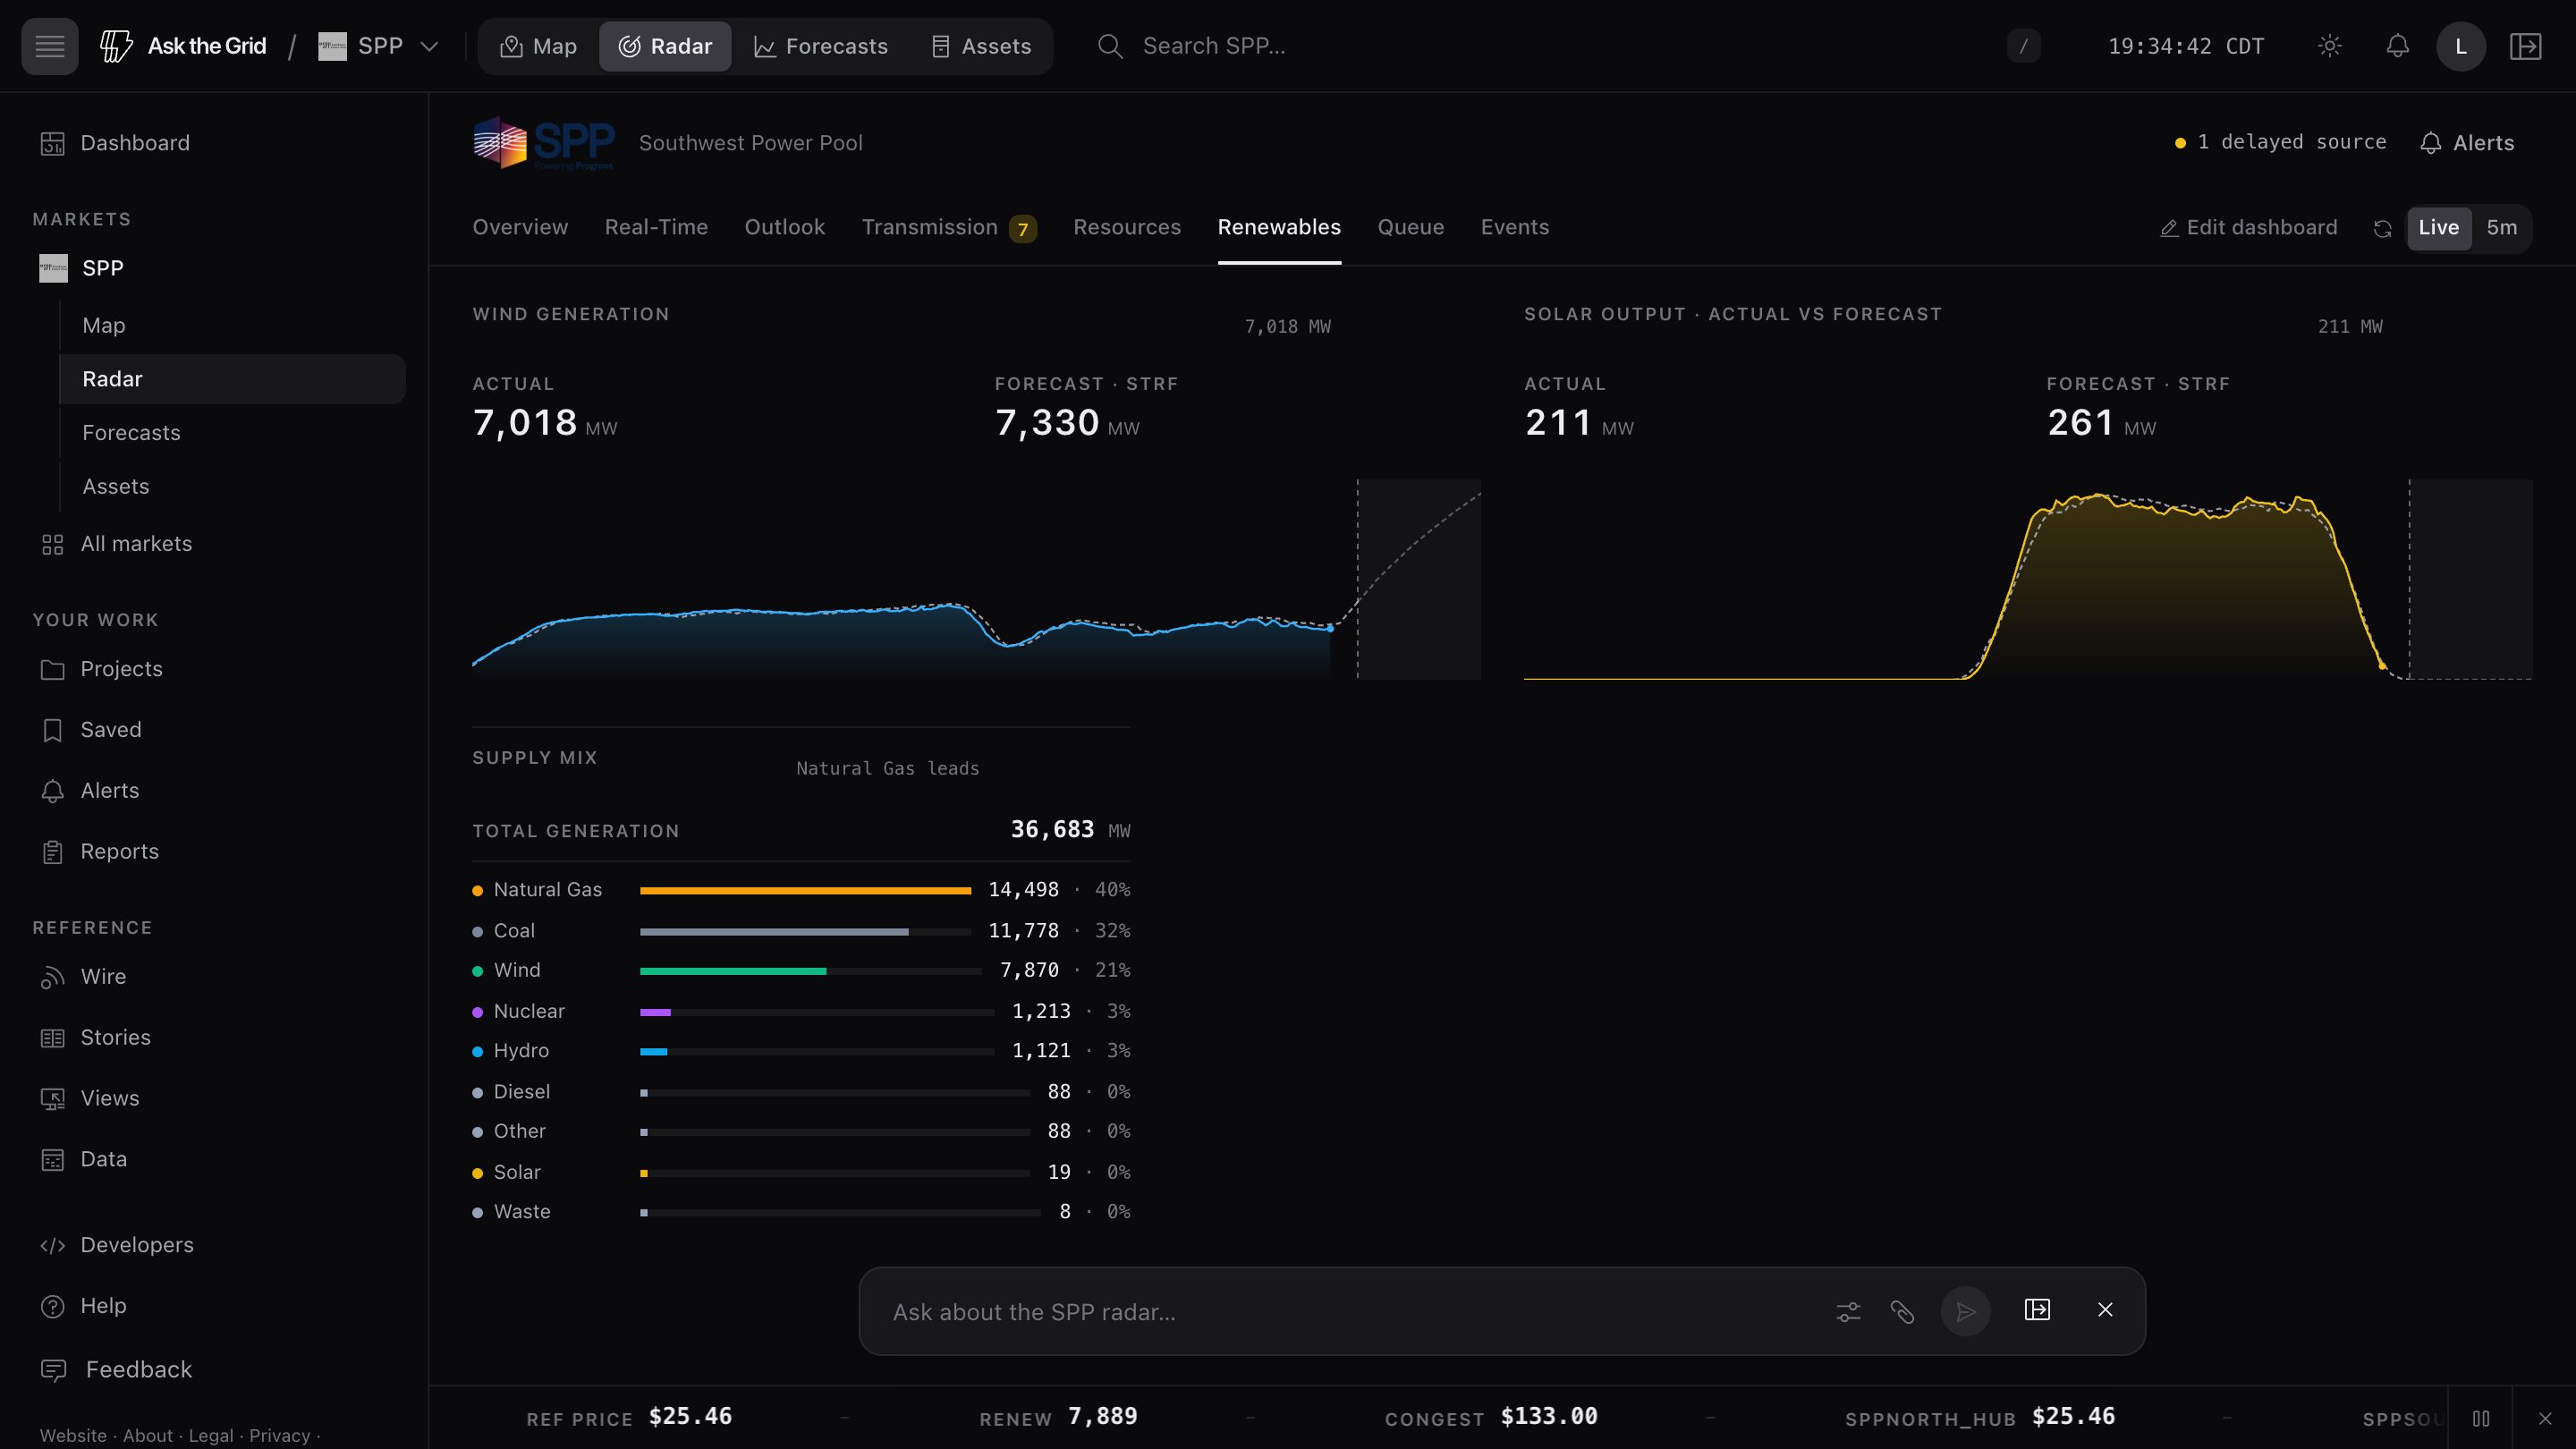Viewport: 2576px width, 1449px height.
Task: Toggle the hamburger sidebar menu
Action: (x=50, y=46)
